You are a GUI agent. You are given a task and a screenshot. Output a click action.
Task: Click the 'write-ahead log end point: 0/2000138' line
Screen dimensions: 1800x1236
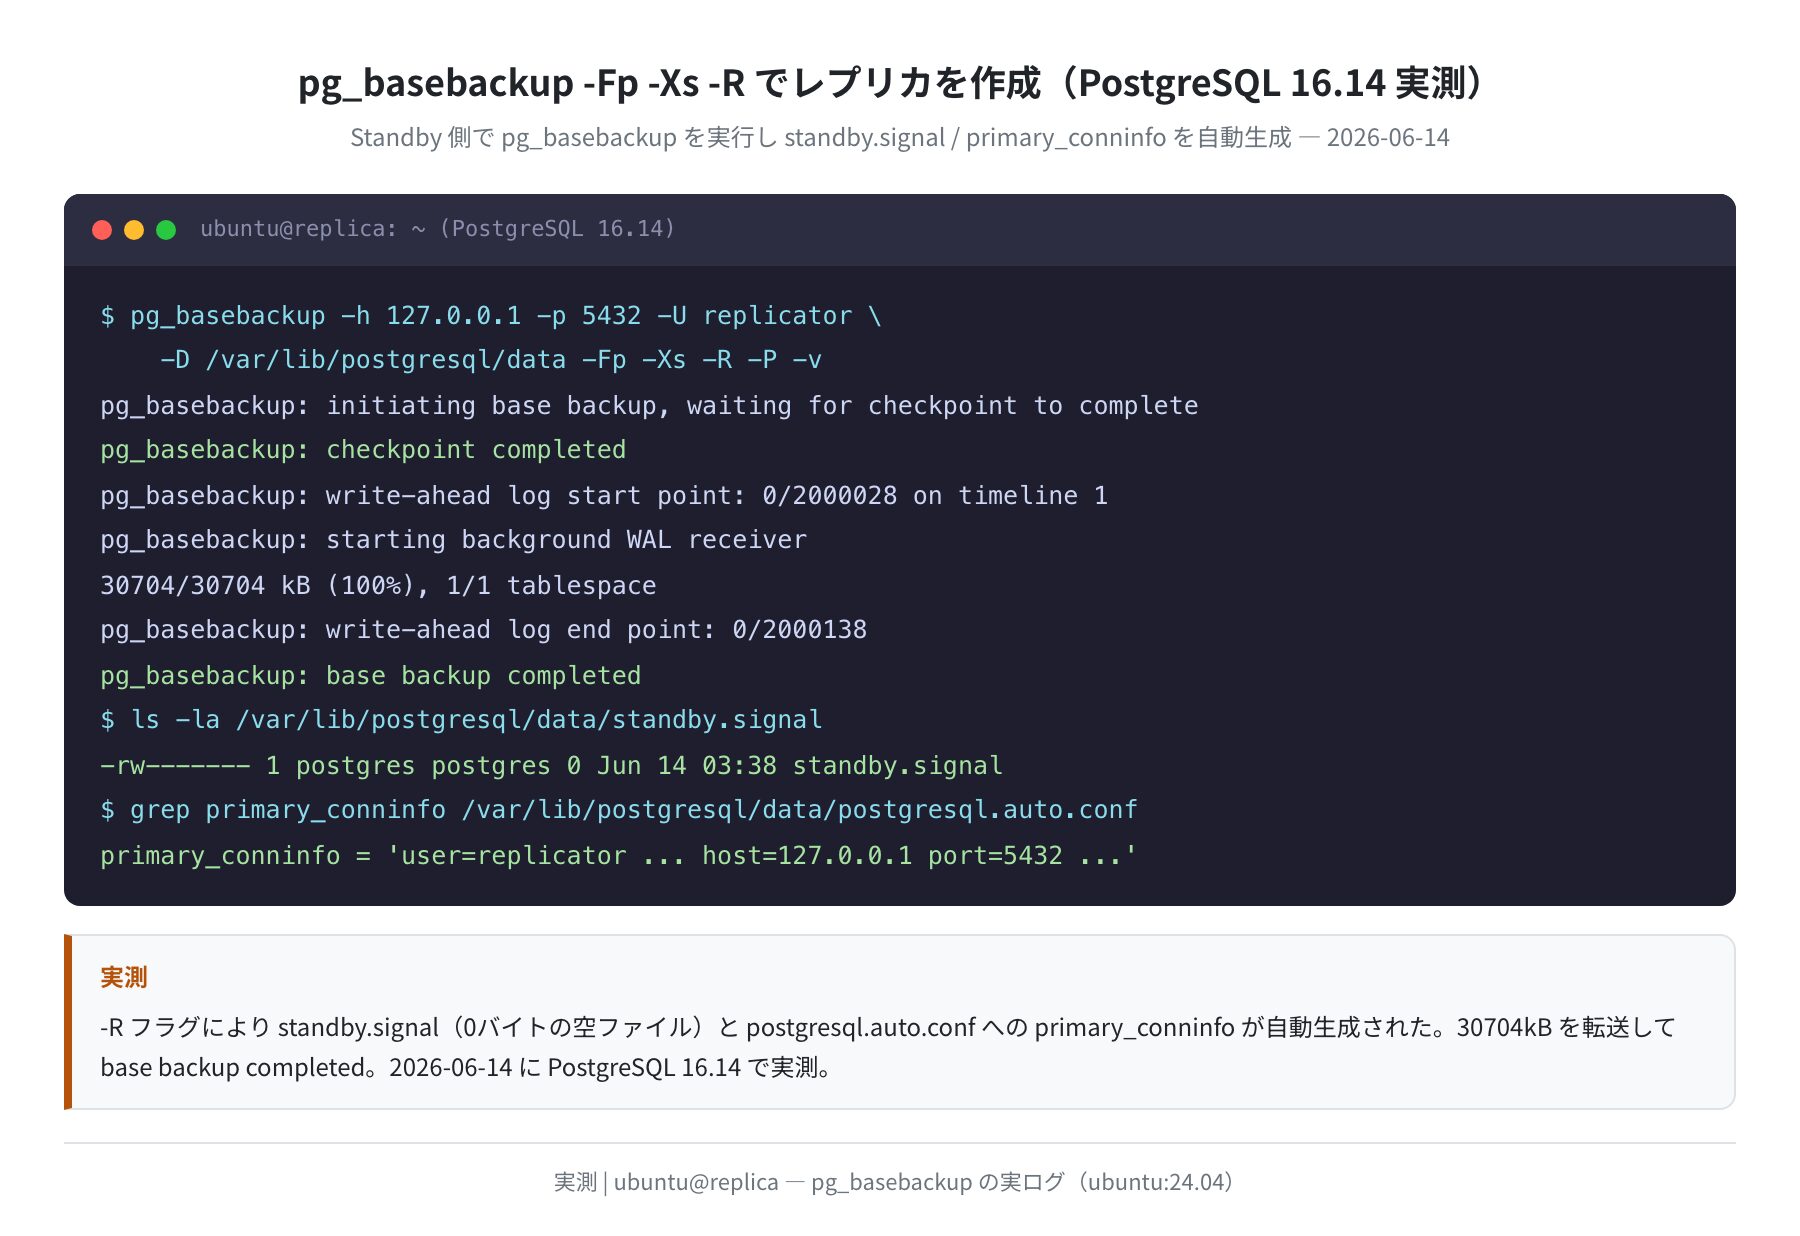pos(483,630)
